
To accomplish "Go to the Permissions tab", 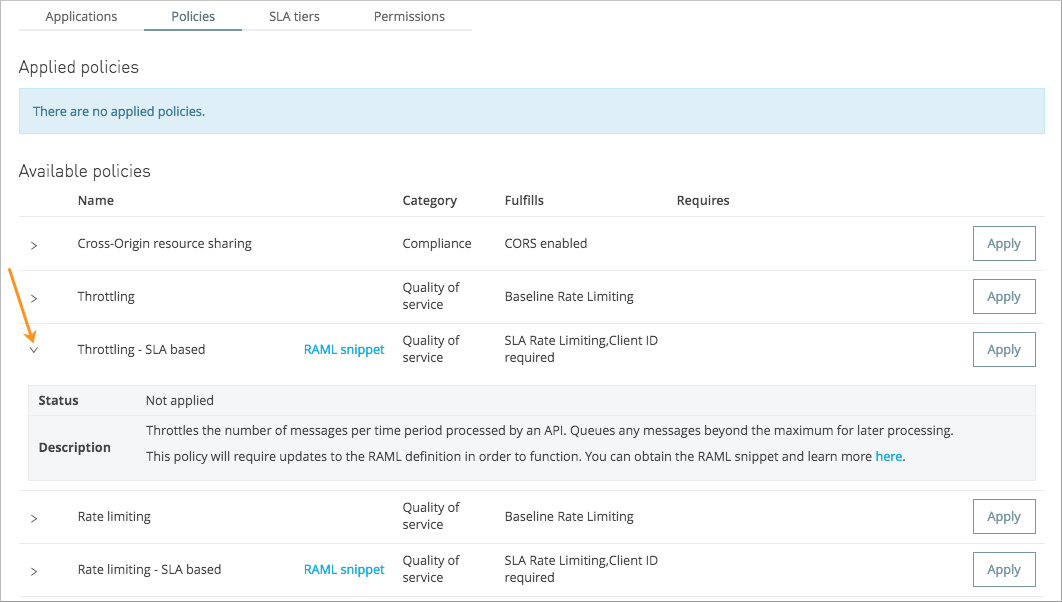I will pos(409,16).
